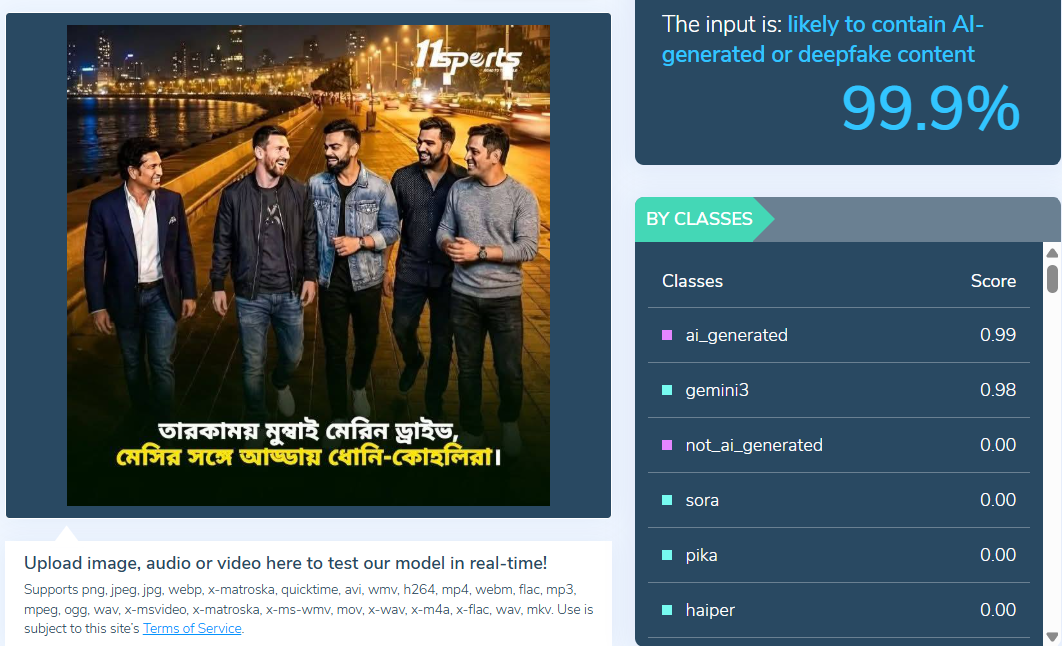Click the 11Sports logo in the image
The height and width of the screenshot is (646, 1062).
[468, 56]
